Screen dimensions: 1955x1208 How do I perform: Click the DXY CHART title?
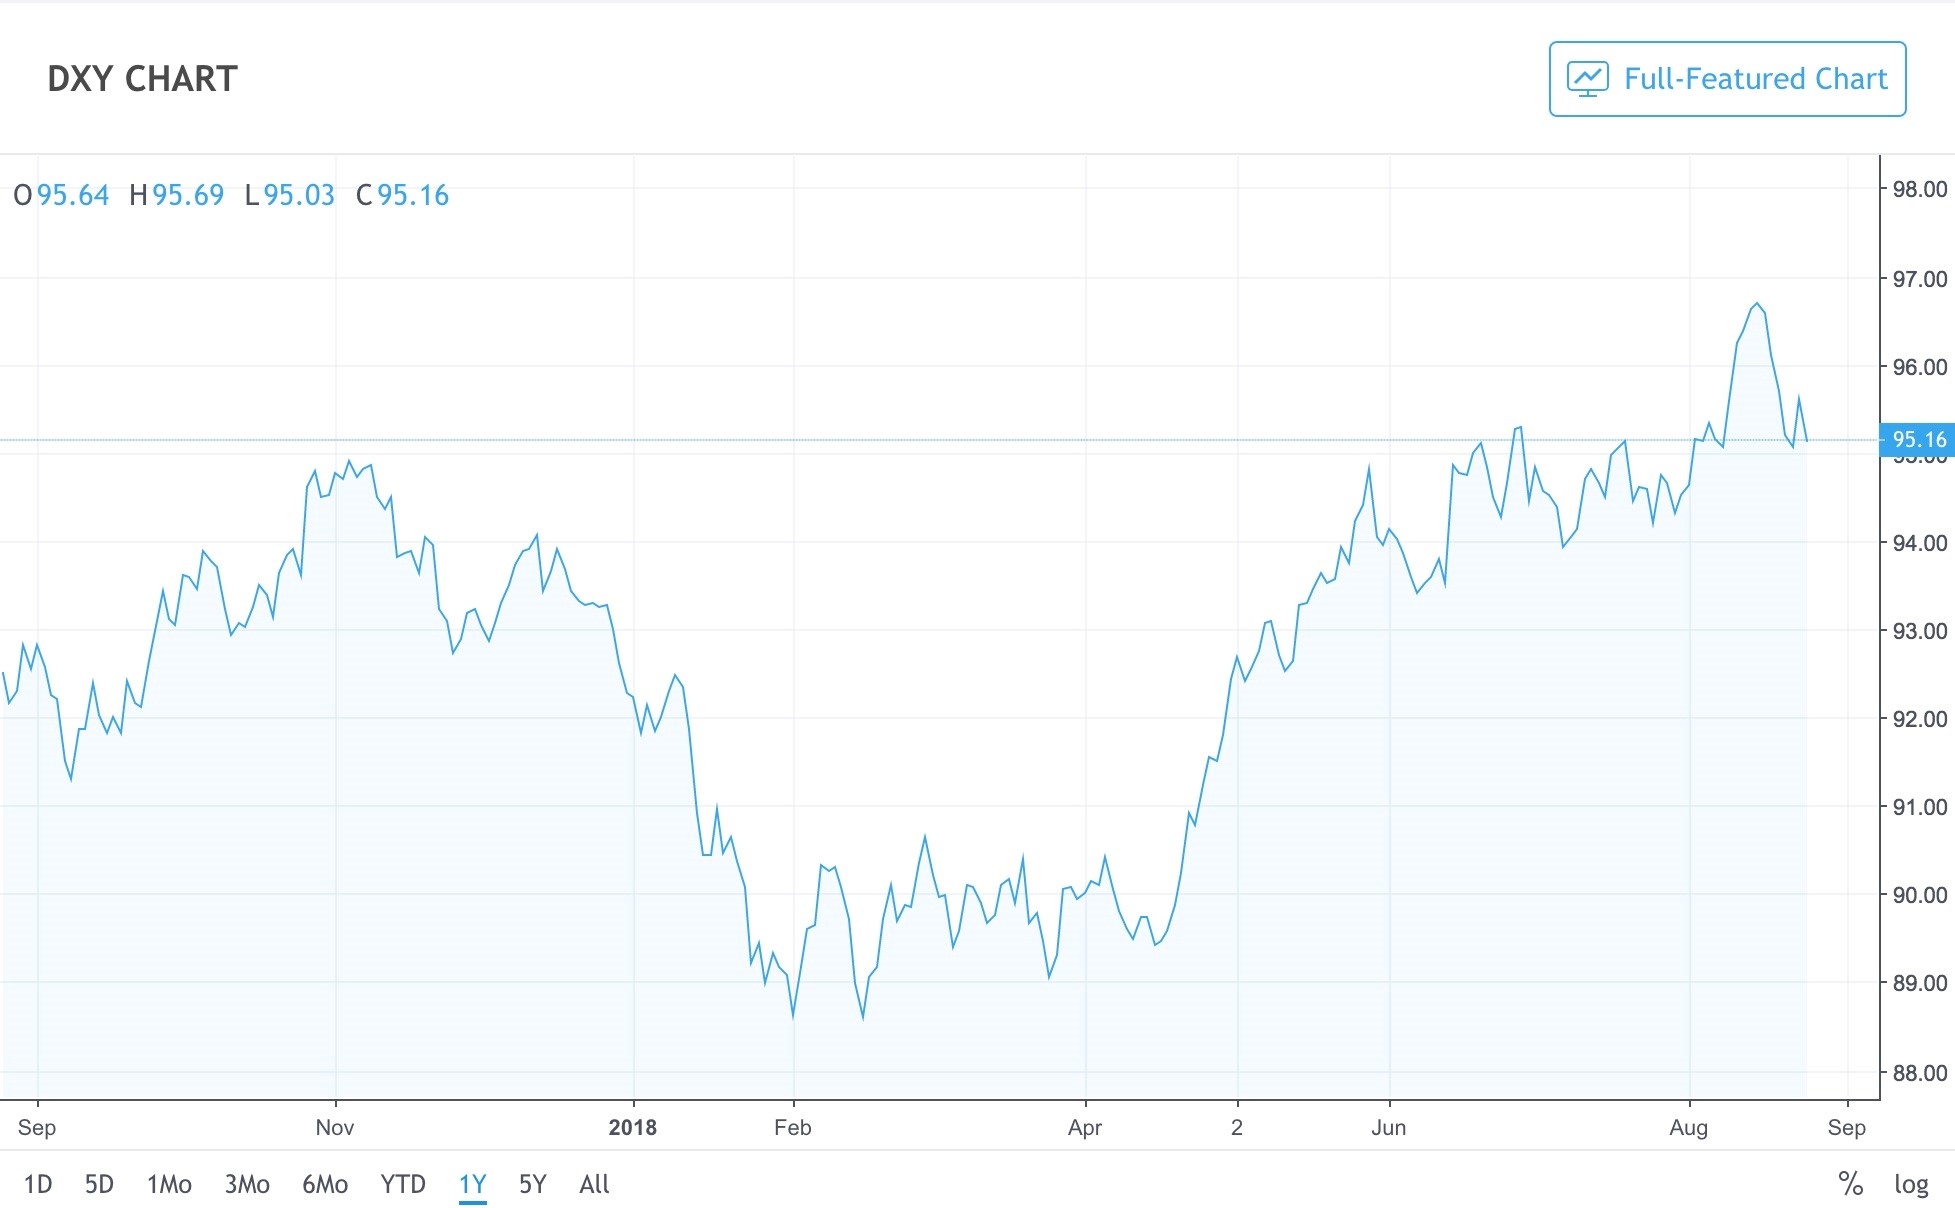[x=142, y=79]
